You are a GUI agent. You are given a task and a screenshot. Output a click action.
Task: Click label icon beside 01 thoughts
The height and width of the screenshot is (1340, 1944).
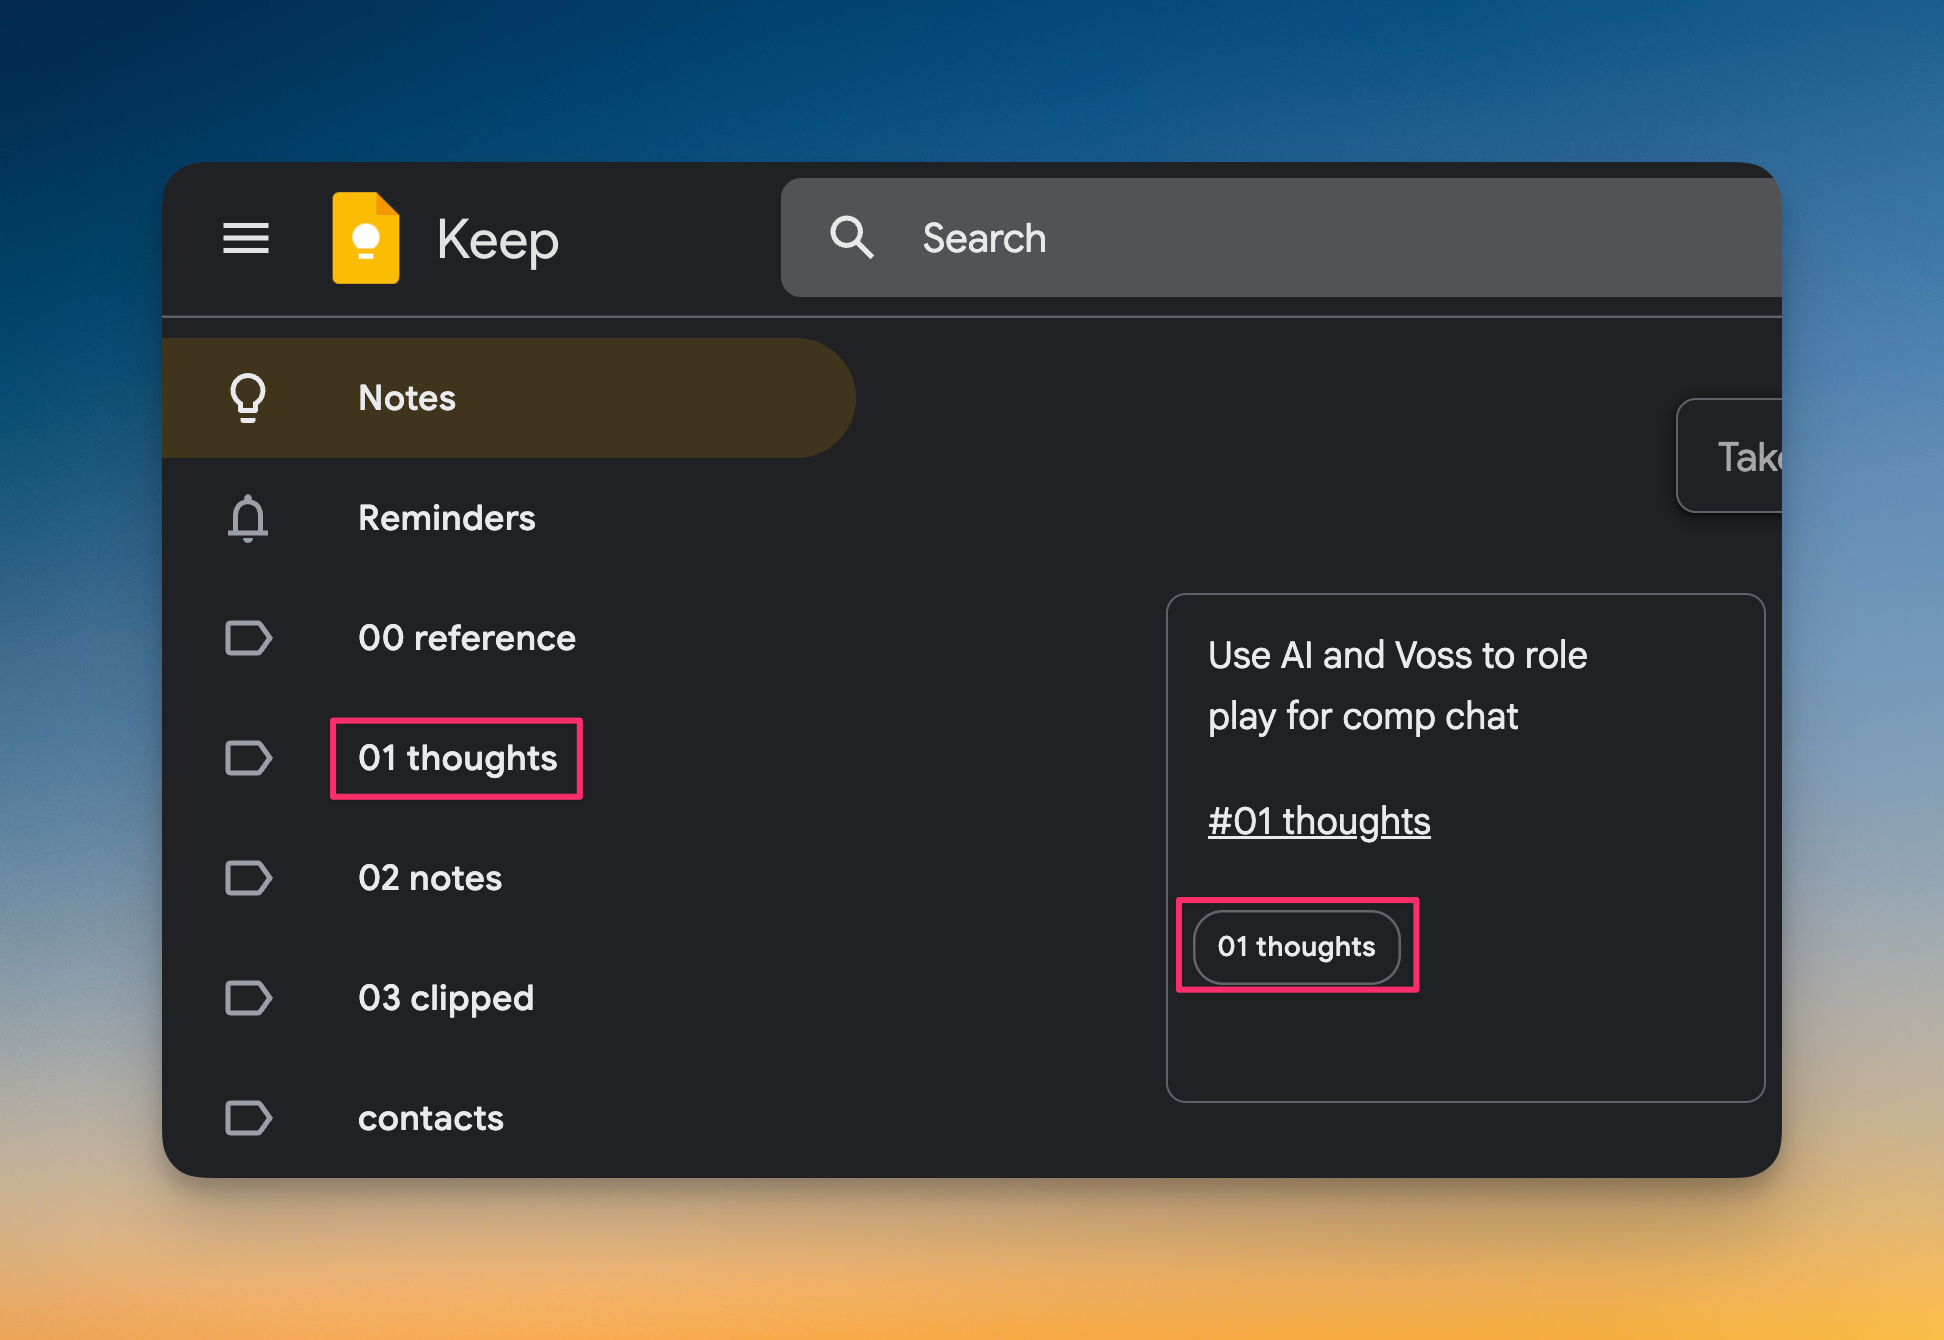(248, 758)
